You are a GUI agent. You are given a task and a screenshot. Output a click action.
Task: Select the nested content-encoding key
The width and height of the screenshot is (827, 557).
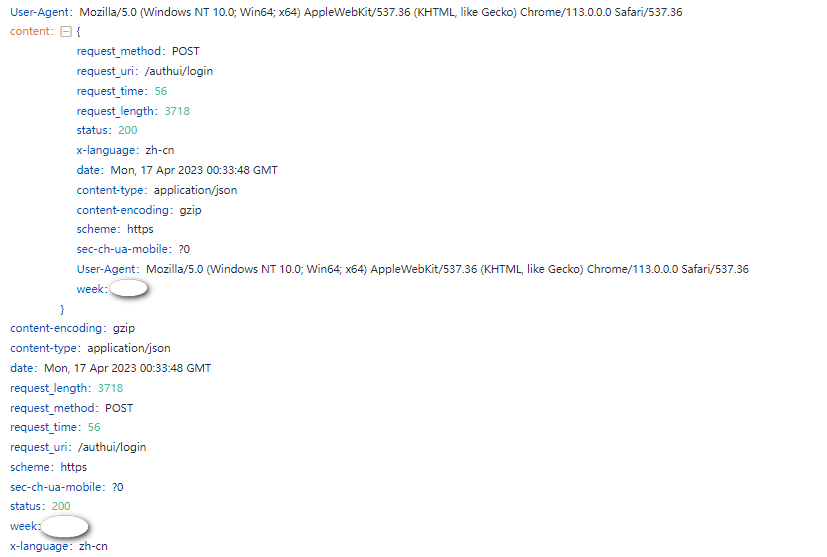pyautogui.click(x=125, y=210)
